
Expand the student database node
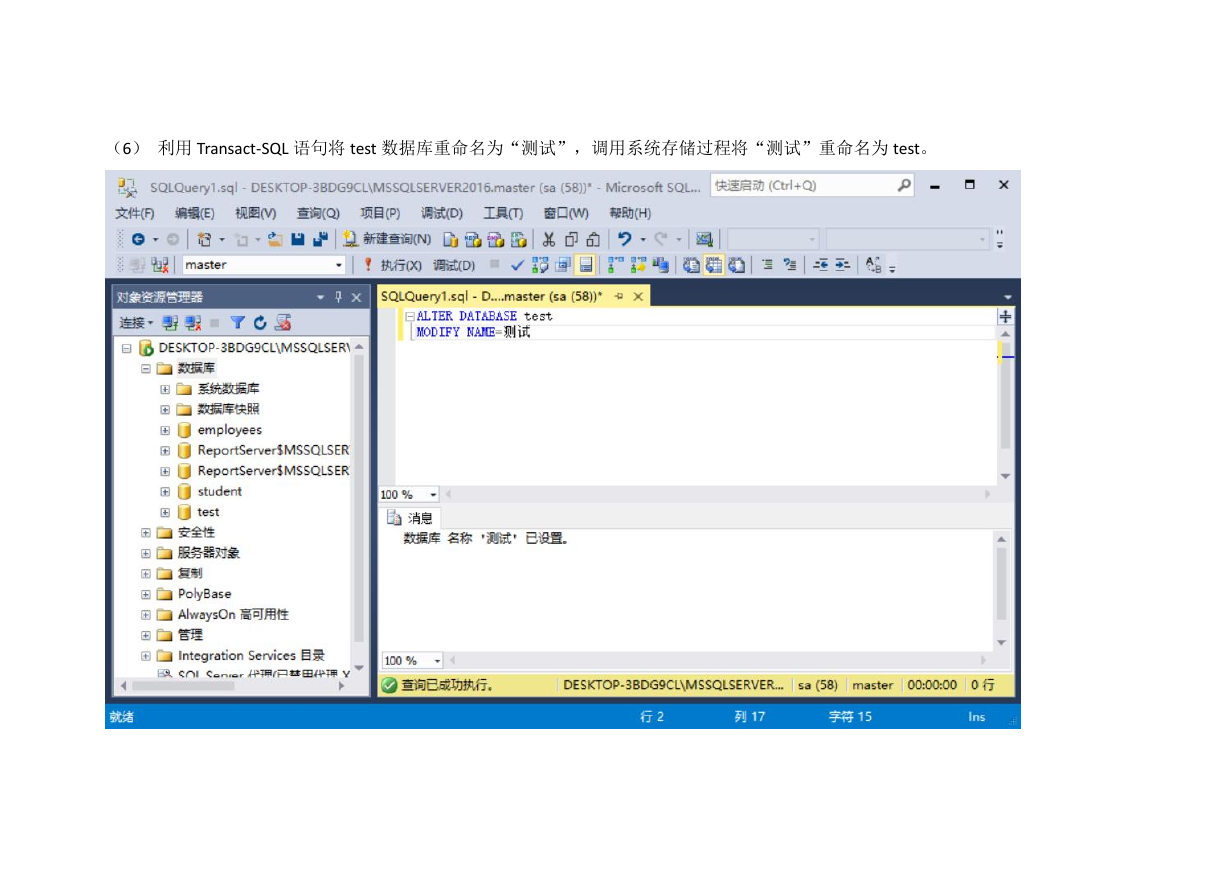click(x=165, y=492)
